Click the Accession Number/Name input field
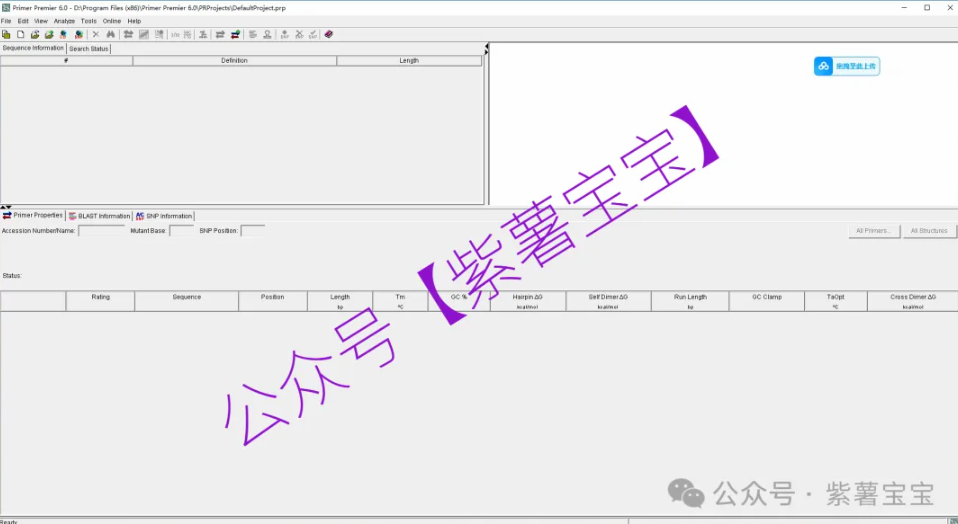 pyautogui.click(x=101, y=231)
